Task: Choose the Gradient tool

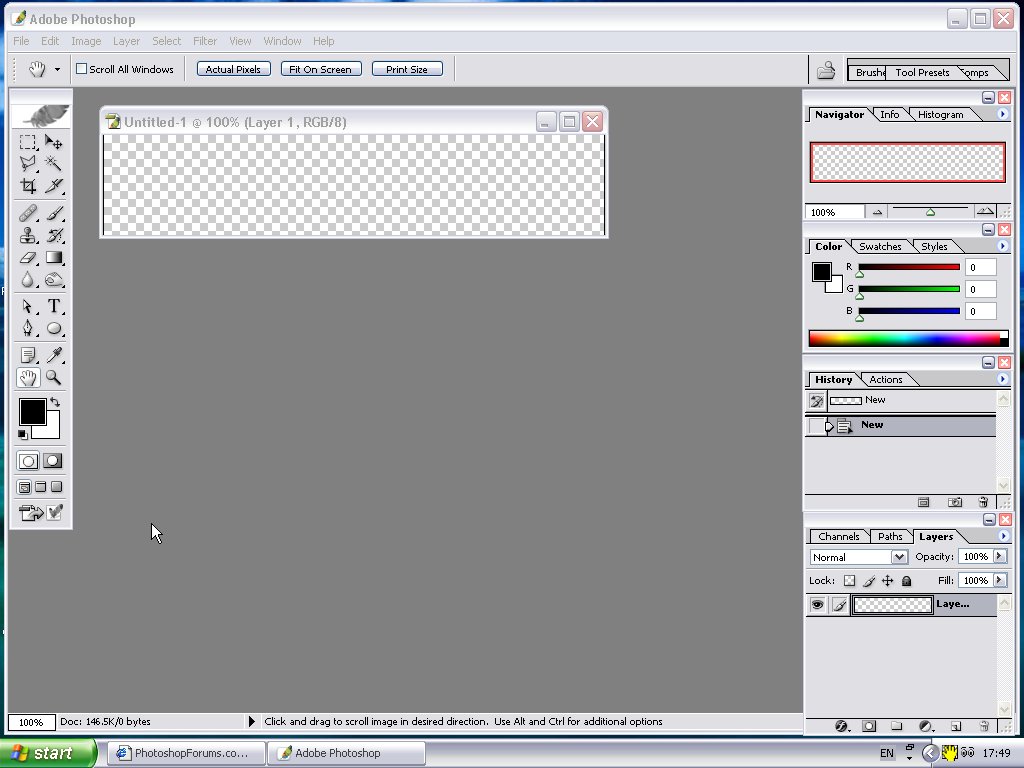Action: pos(54,258)
